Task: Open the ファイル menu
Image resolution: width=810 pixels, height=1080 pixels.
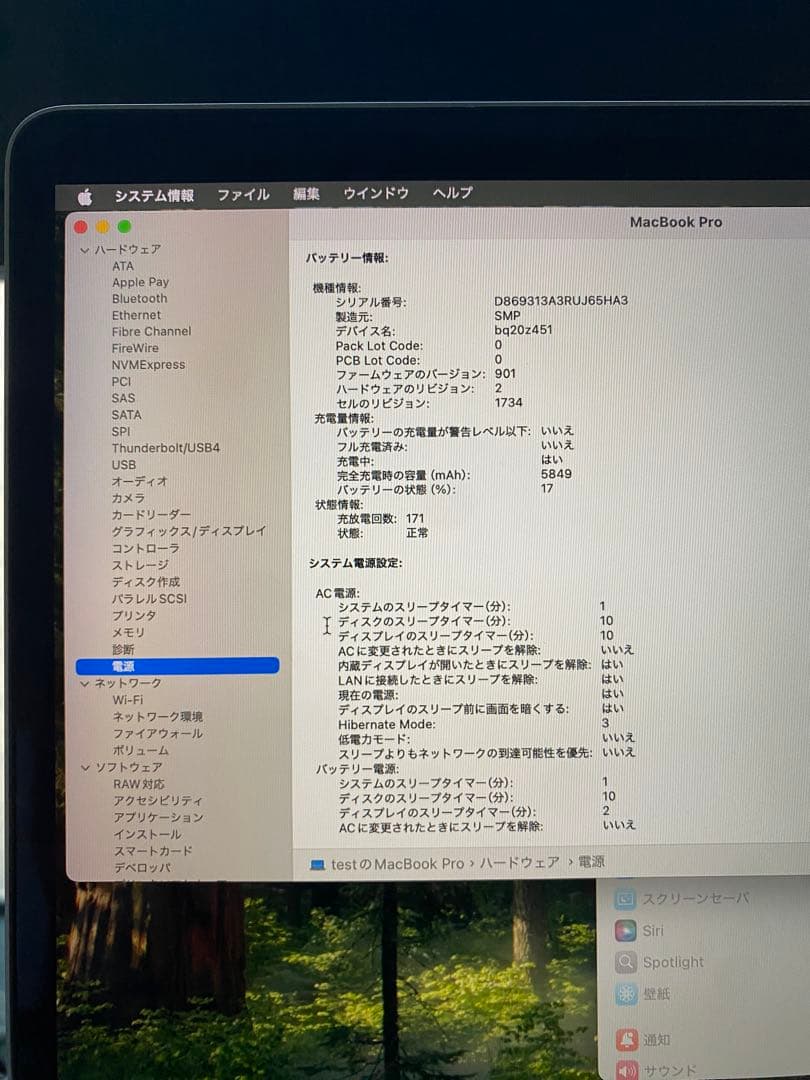Action: (242, 194)
